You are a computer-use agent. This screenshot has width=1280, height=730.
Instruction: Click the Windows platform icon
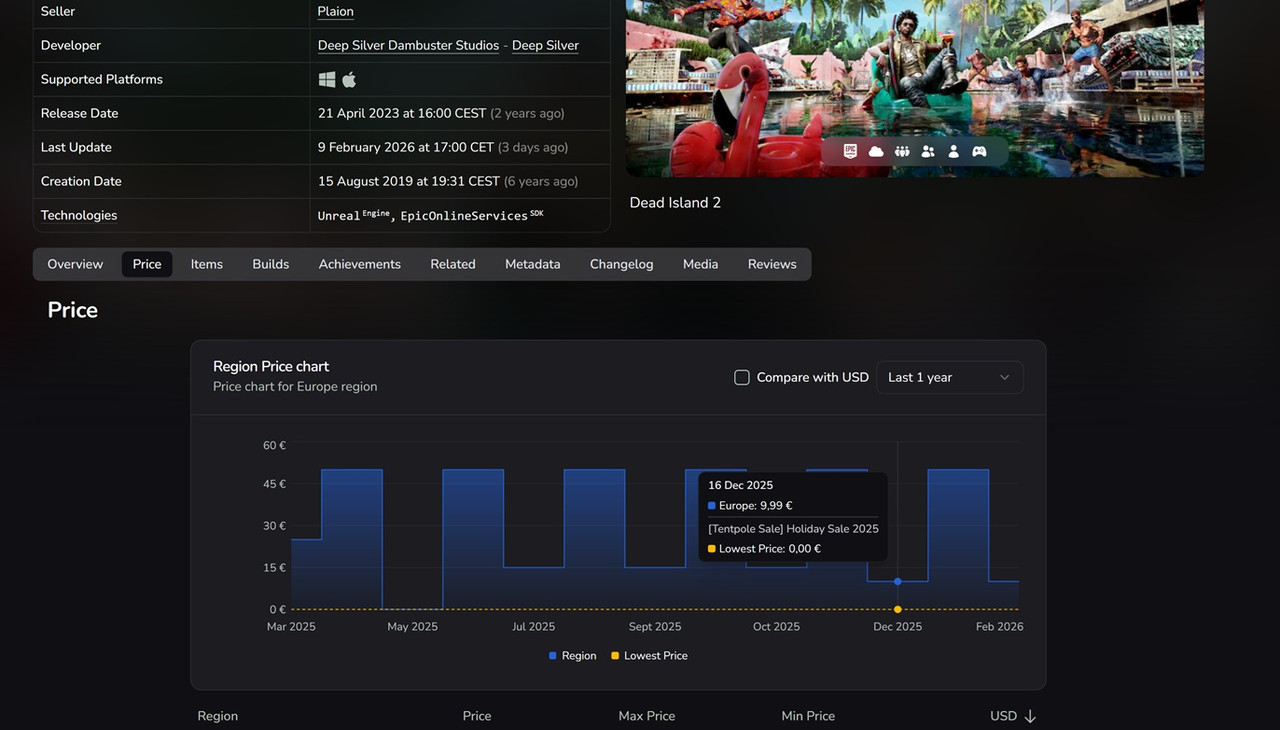[326, 79]
